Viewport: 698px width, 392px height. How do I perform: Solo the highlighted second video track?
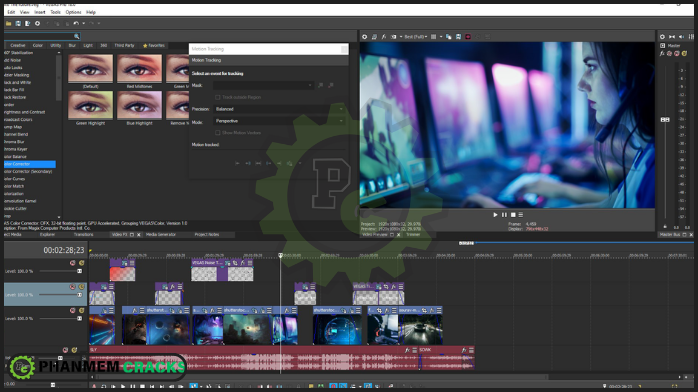(81, 287)
